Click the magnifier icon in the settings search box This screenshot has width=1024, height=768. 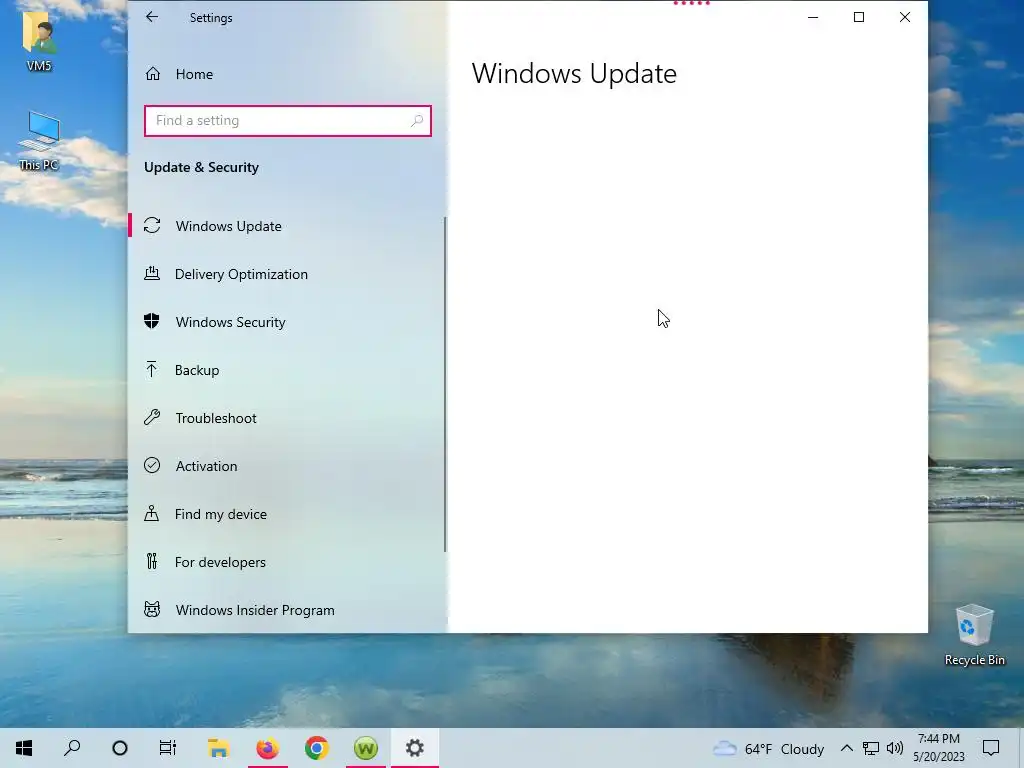[417, 121]
